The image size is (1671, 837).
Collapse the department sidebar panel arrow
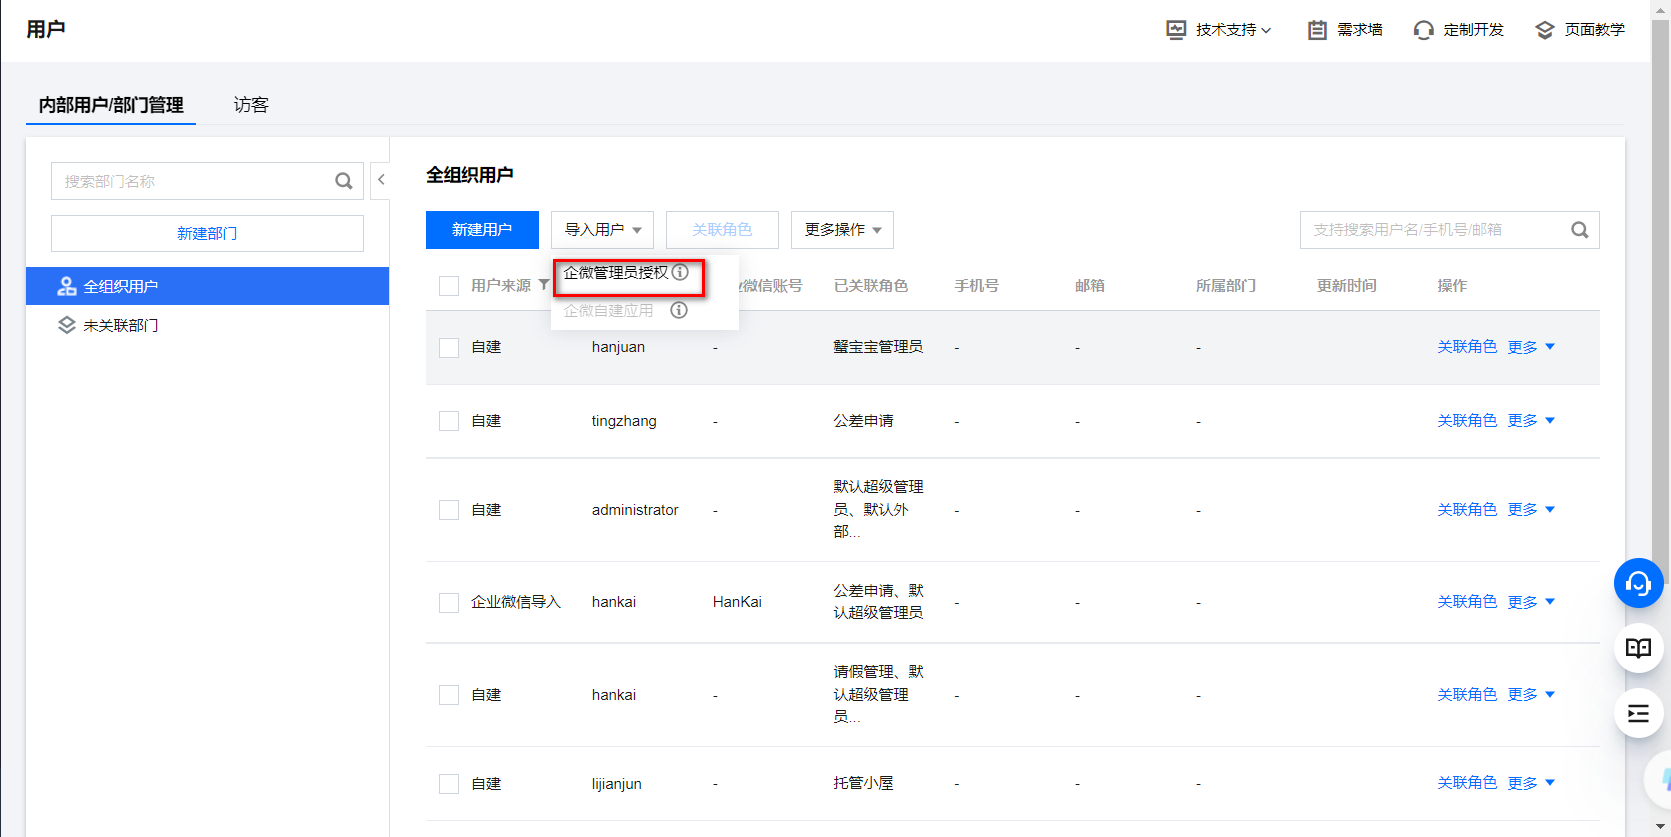(381, 180)
